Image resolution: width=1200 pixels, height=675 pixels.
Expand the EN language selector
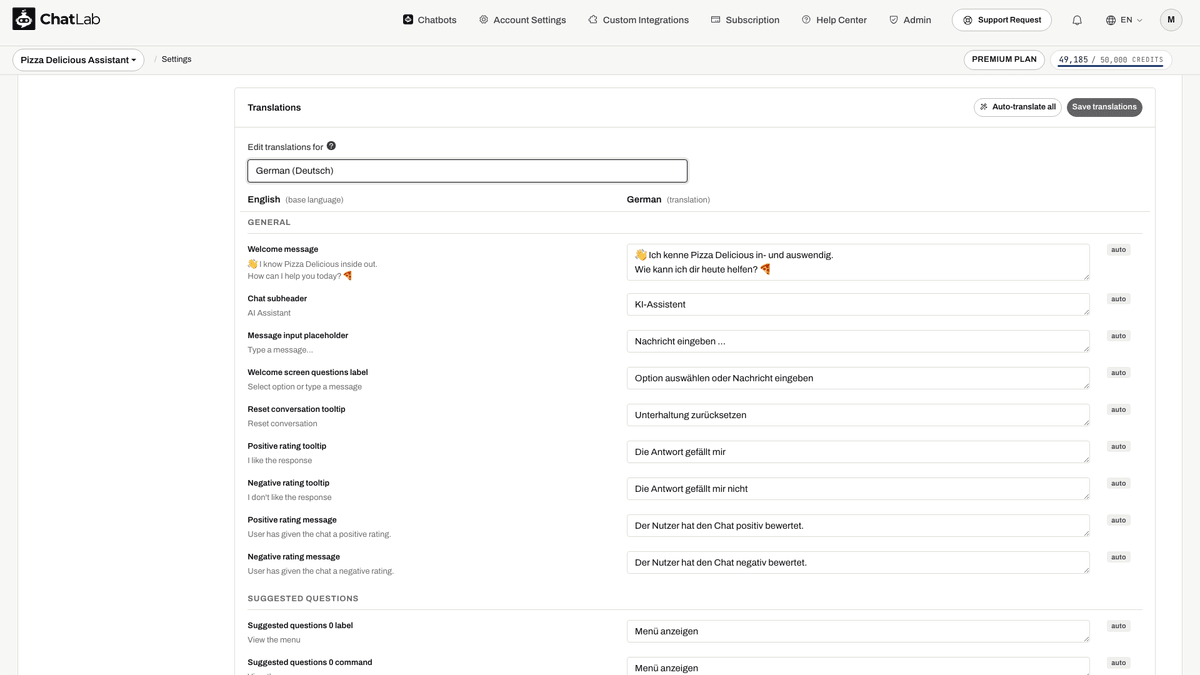point(1124,20)
